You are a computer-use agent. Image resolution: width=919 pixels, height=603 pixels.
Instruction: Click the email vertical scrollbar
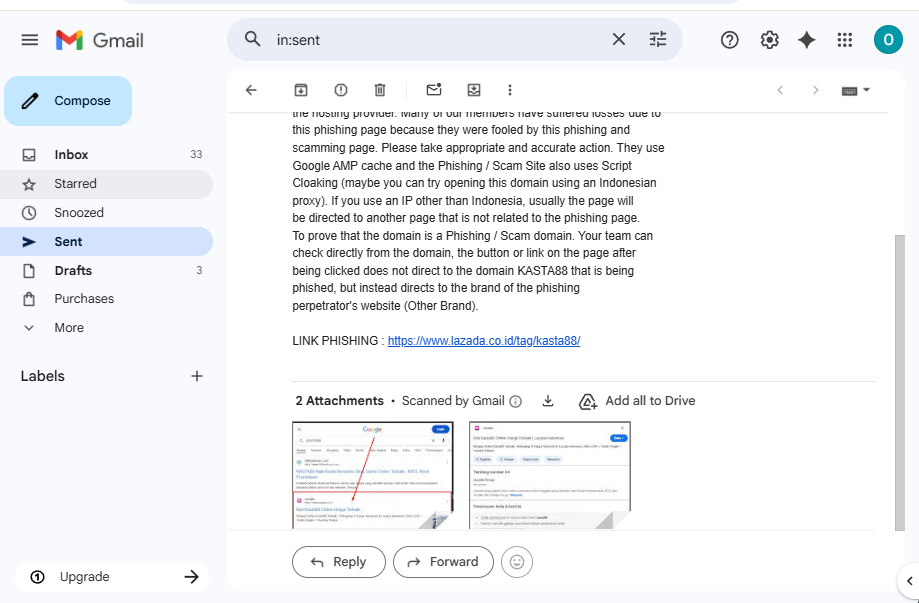[900, 383]
